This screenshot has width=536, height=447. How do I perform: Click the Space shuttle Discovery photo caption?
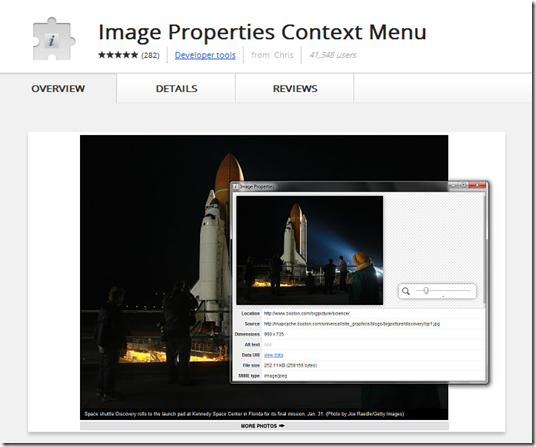point(244,414)
